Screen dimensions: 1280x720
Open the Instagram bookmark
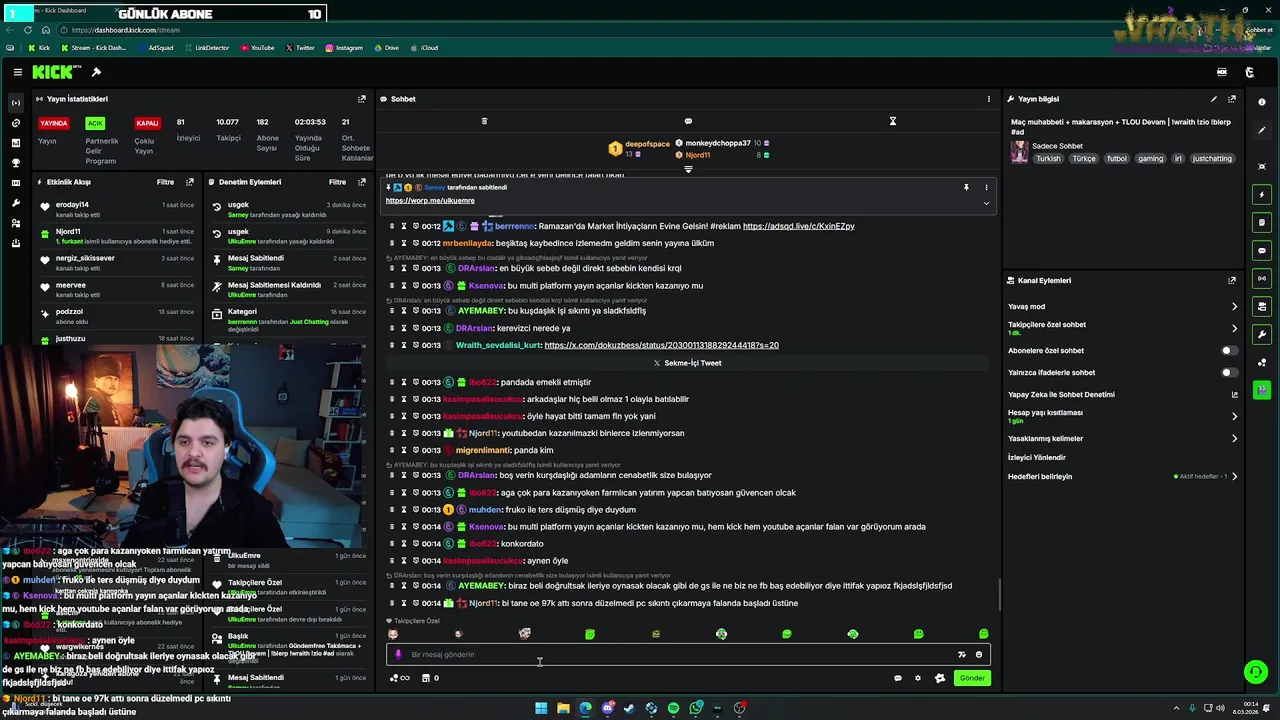click(x=343, y=48)
